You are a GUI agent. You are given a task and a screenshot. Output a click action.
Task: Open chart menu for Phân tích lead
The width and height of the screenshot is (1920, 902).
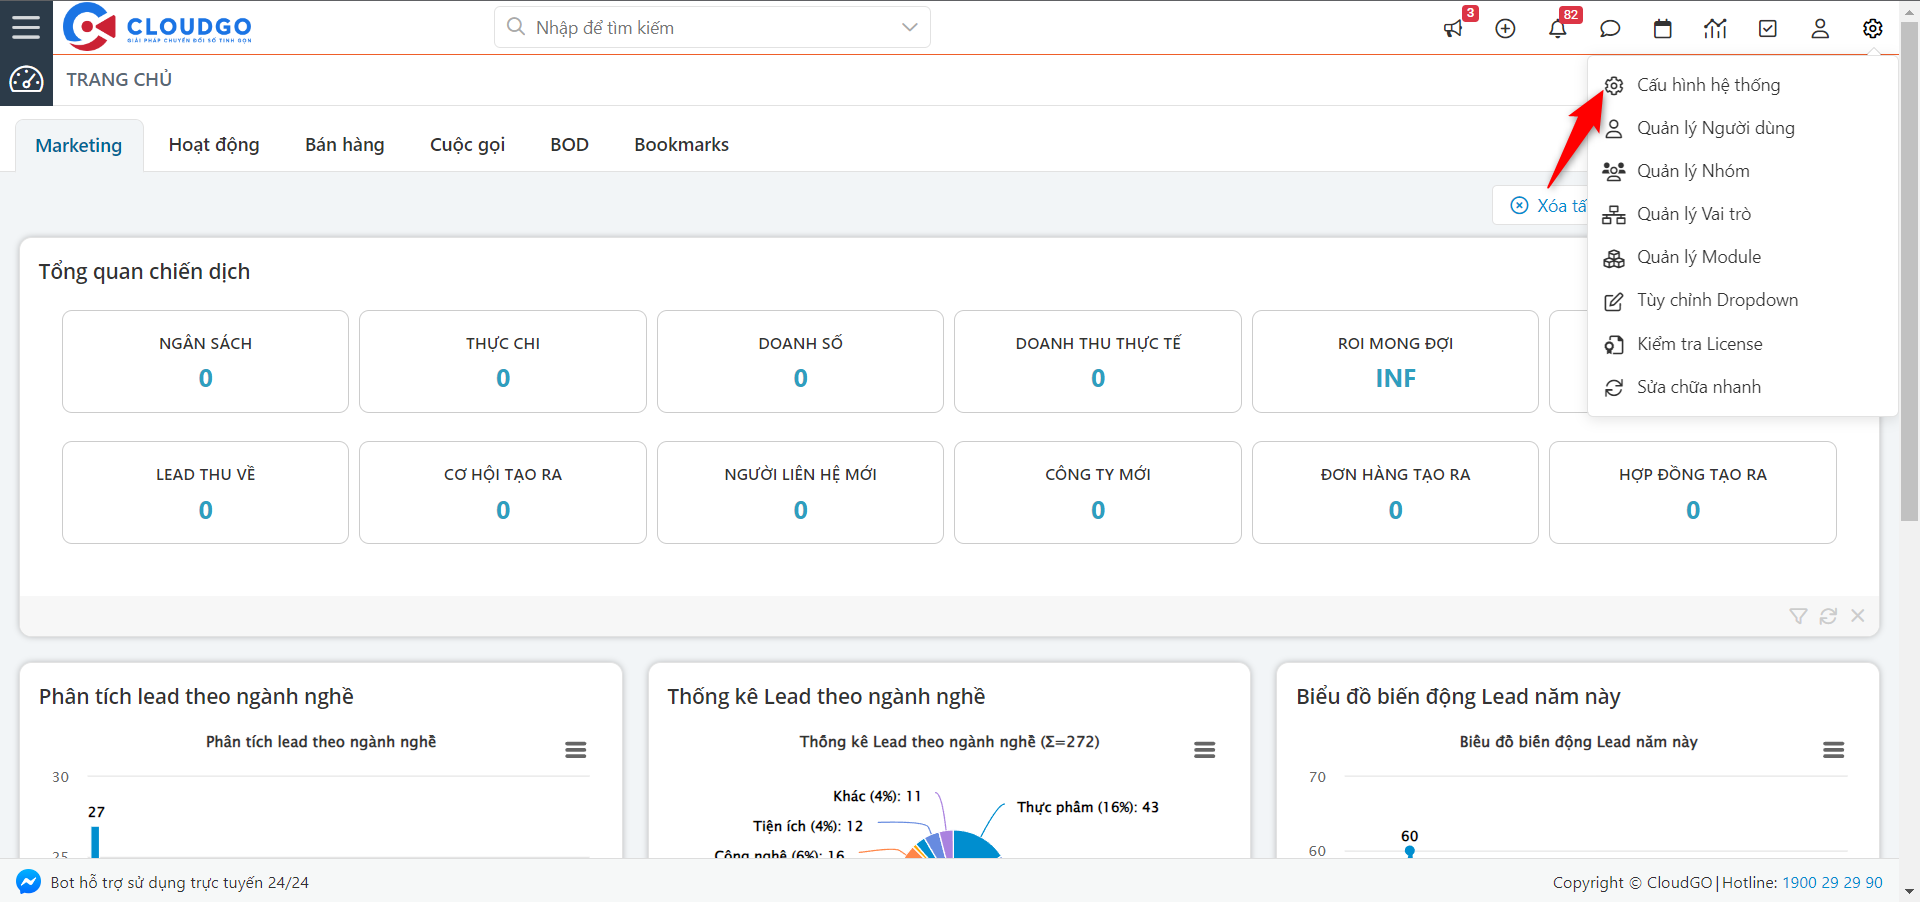(575, 750)
